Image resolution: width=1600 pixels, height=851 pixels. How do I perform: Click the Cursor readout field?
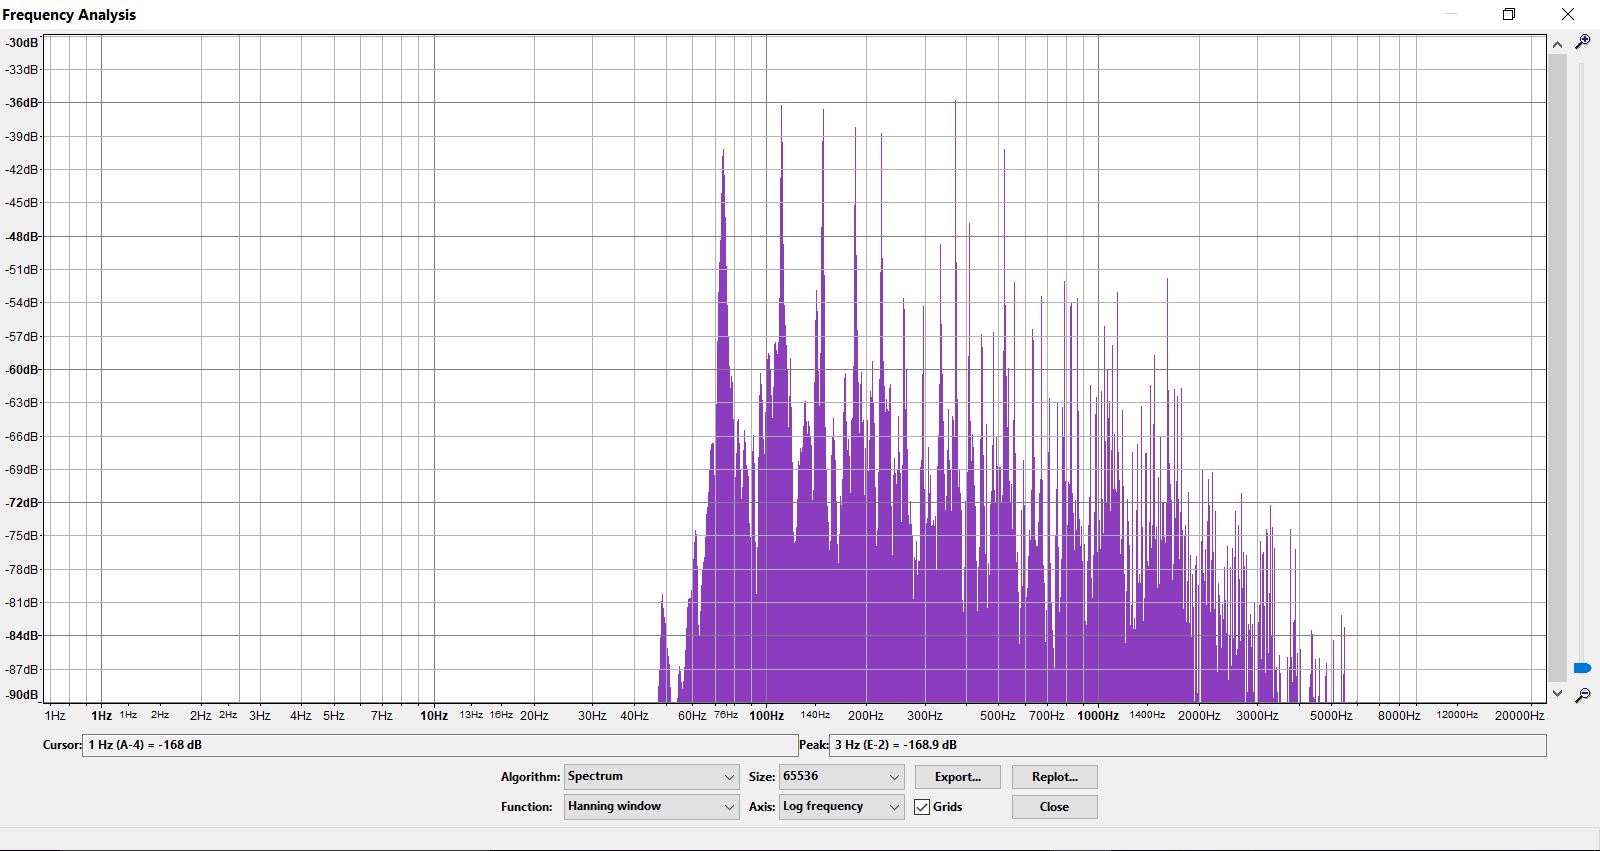pyautogui.click(x=440, y=745)
